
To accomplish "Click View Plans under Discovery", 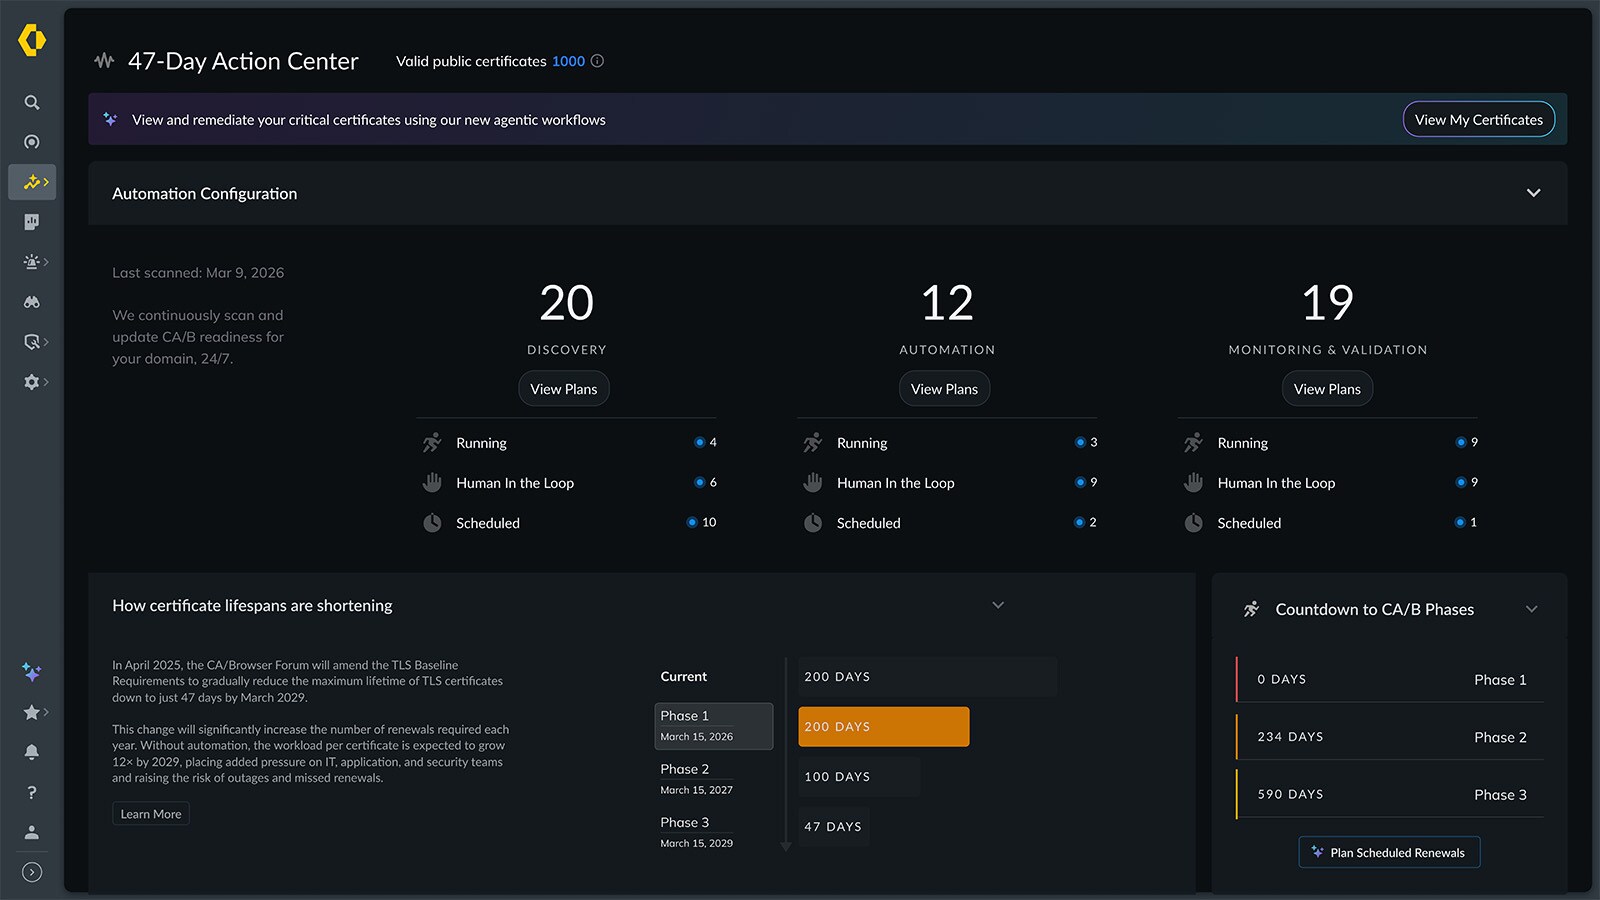I will tap(563, 389).
